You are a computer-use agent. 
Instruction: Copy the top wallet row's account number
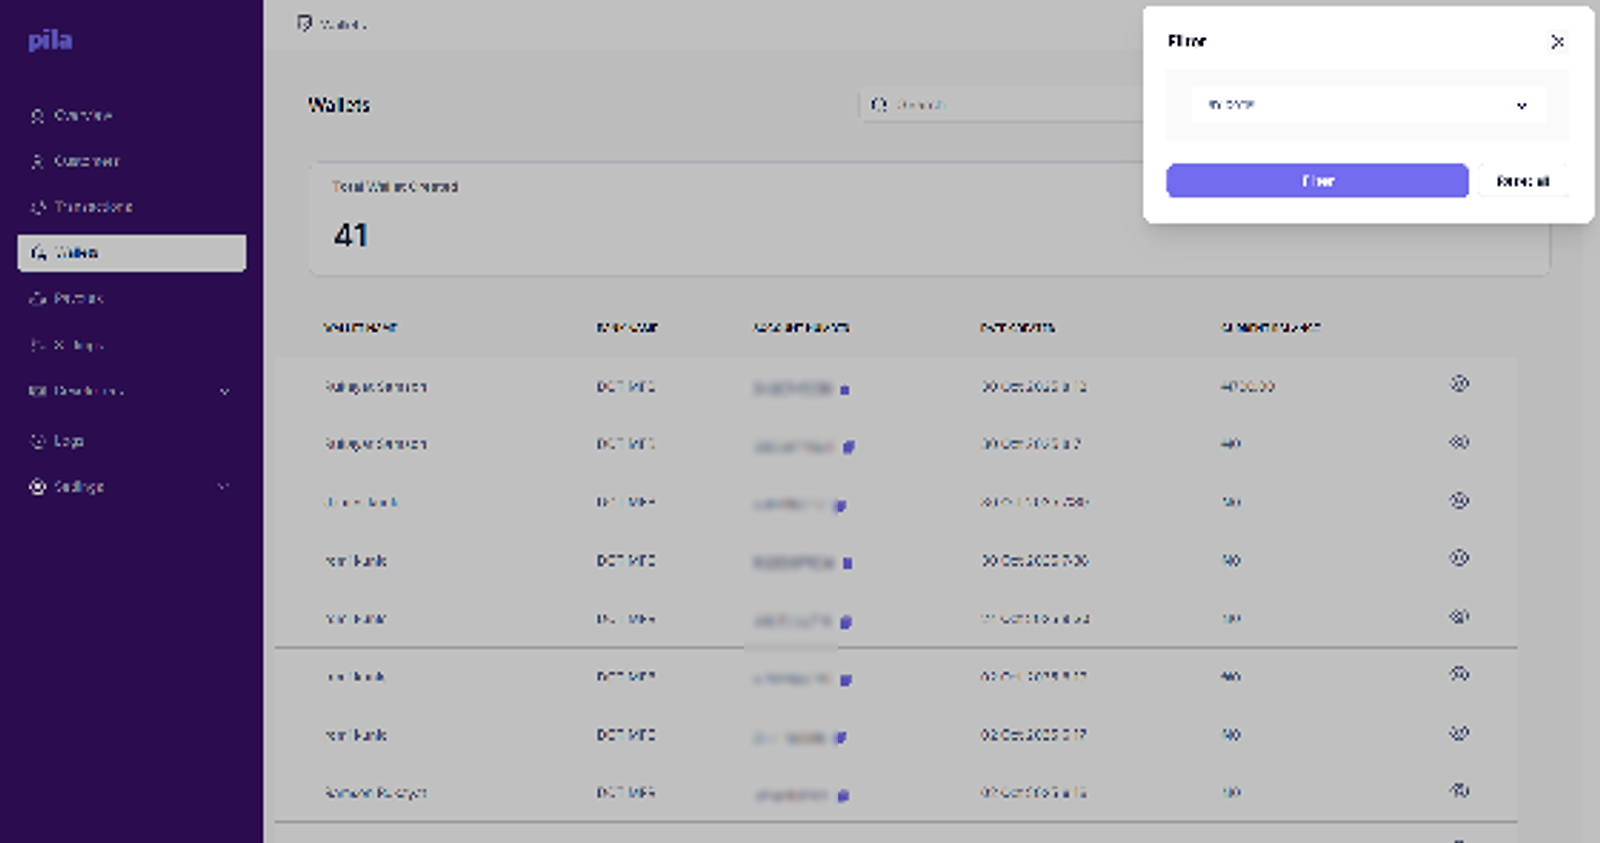click(x=845, y=390)
